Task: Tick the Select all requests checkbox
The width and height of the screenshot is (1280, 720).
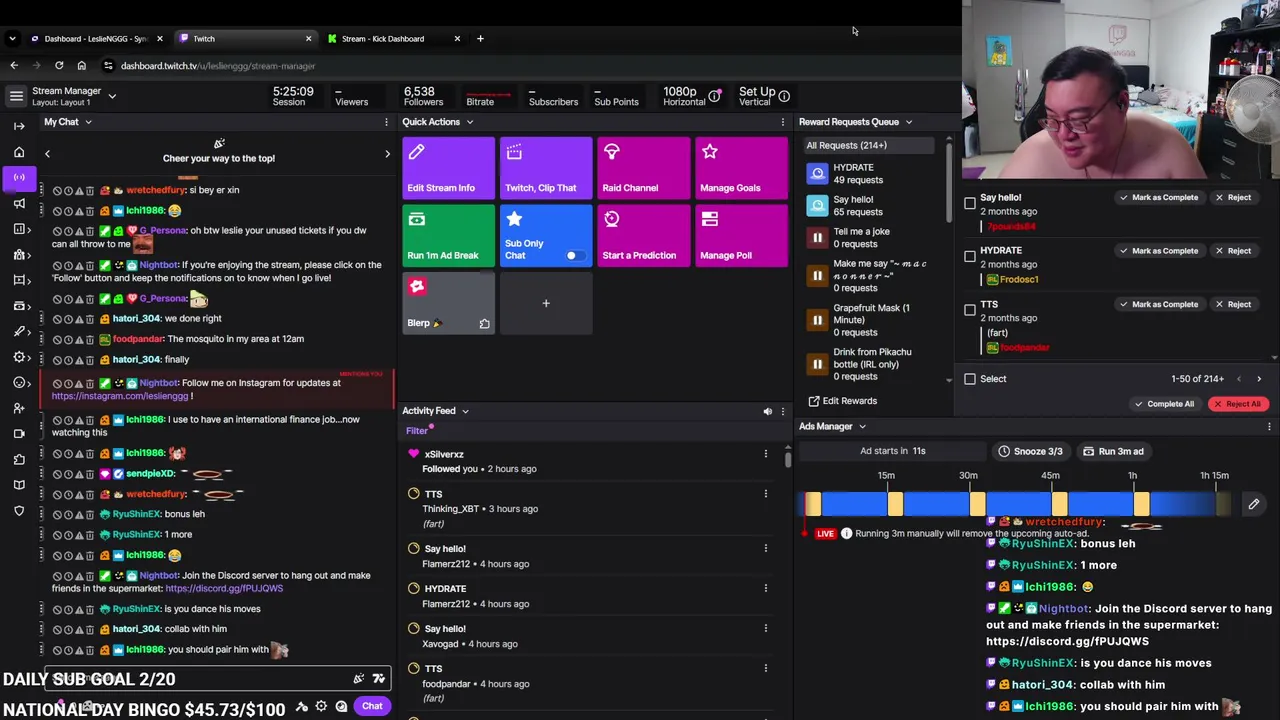Action: tap(970, 379)
